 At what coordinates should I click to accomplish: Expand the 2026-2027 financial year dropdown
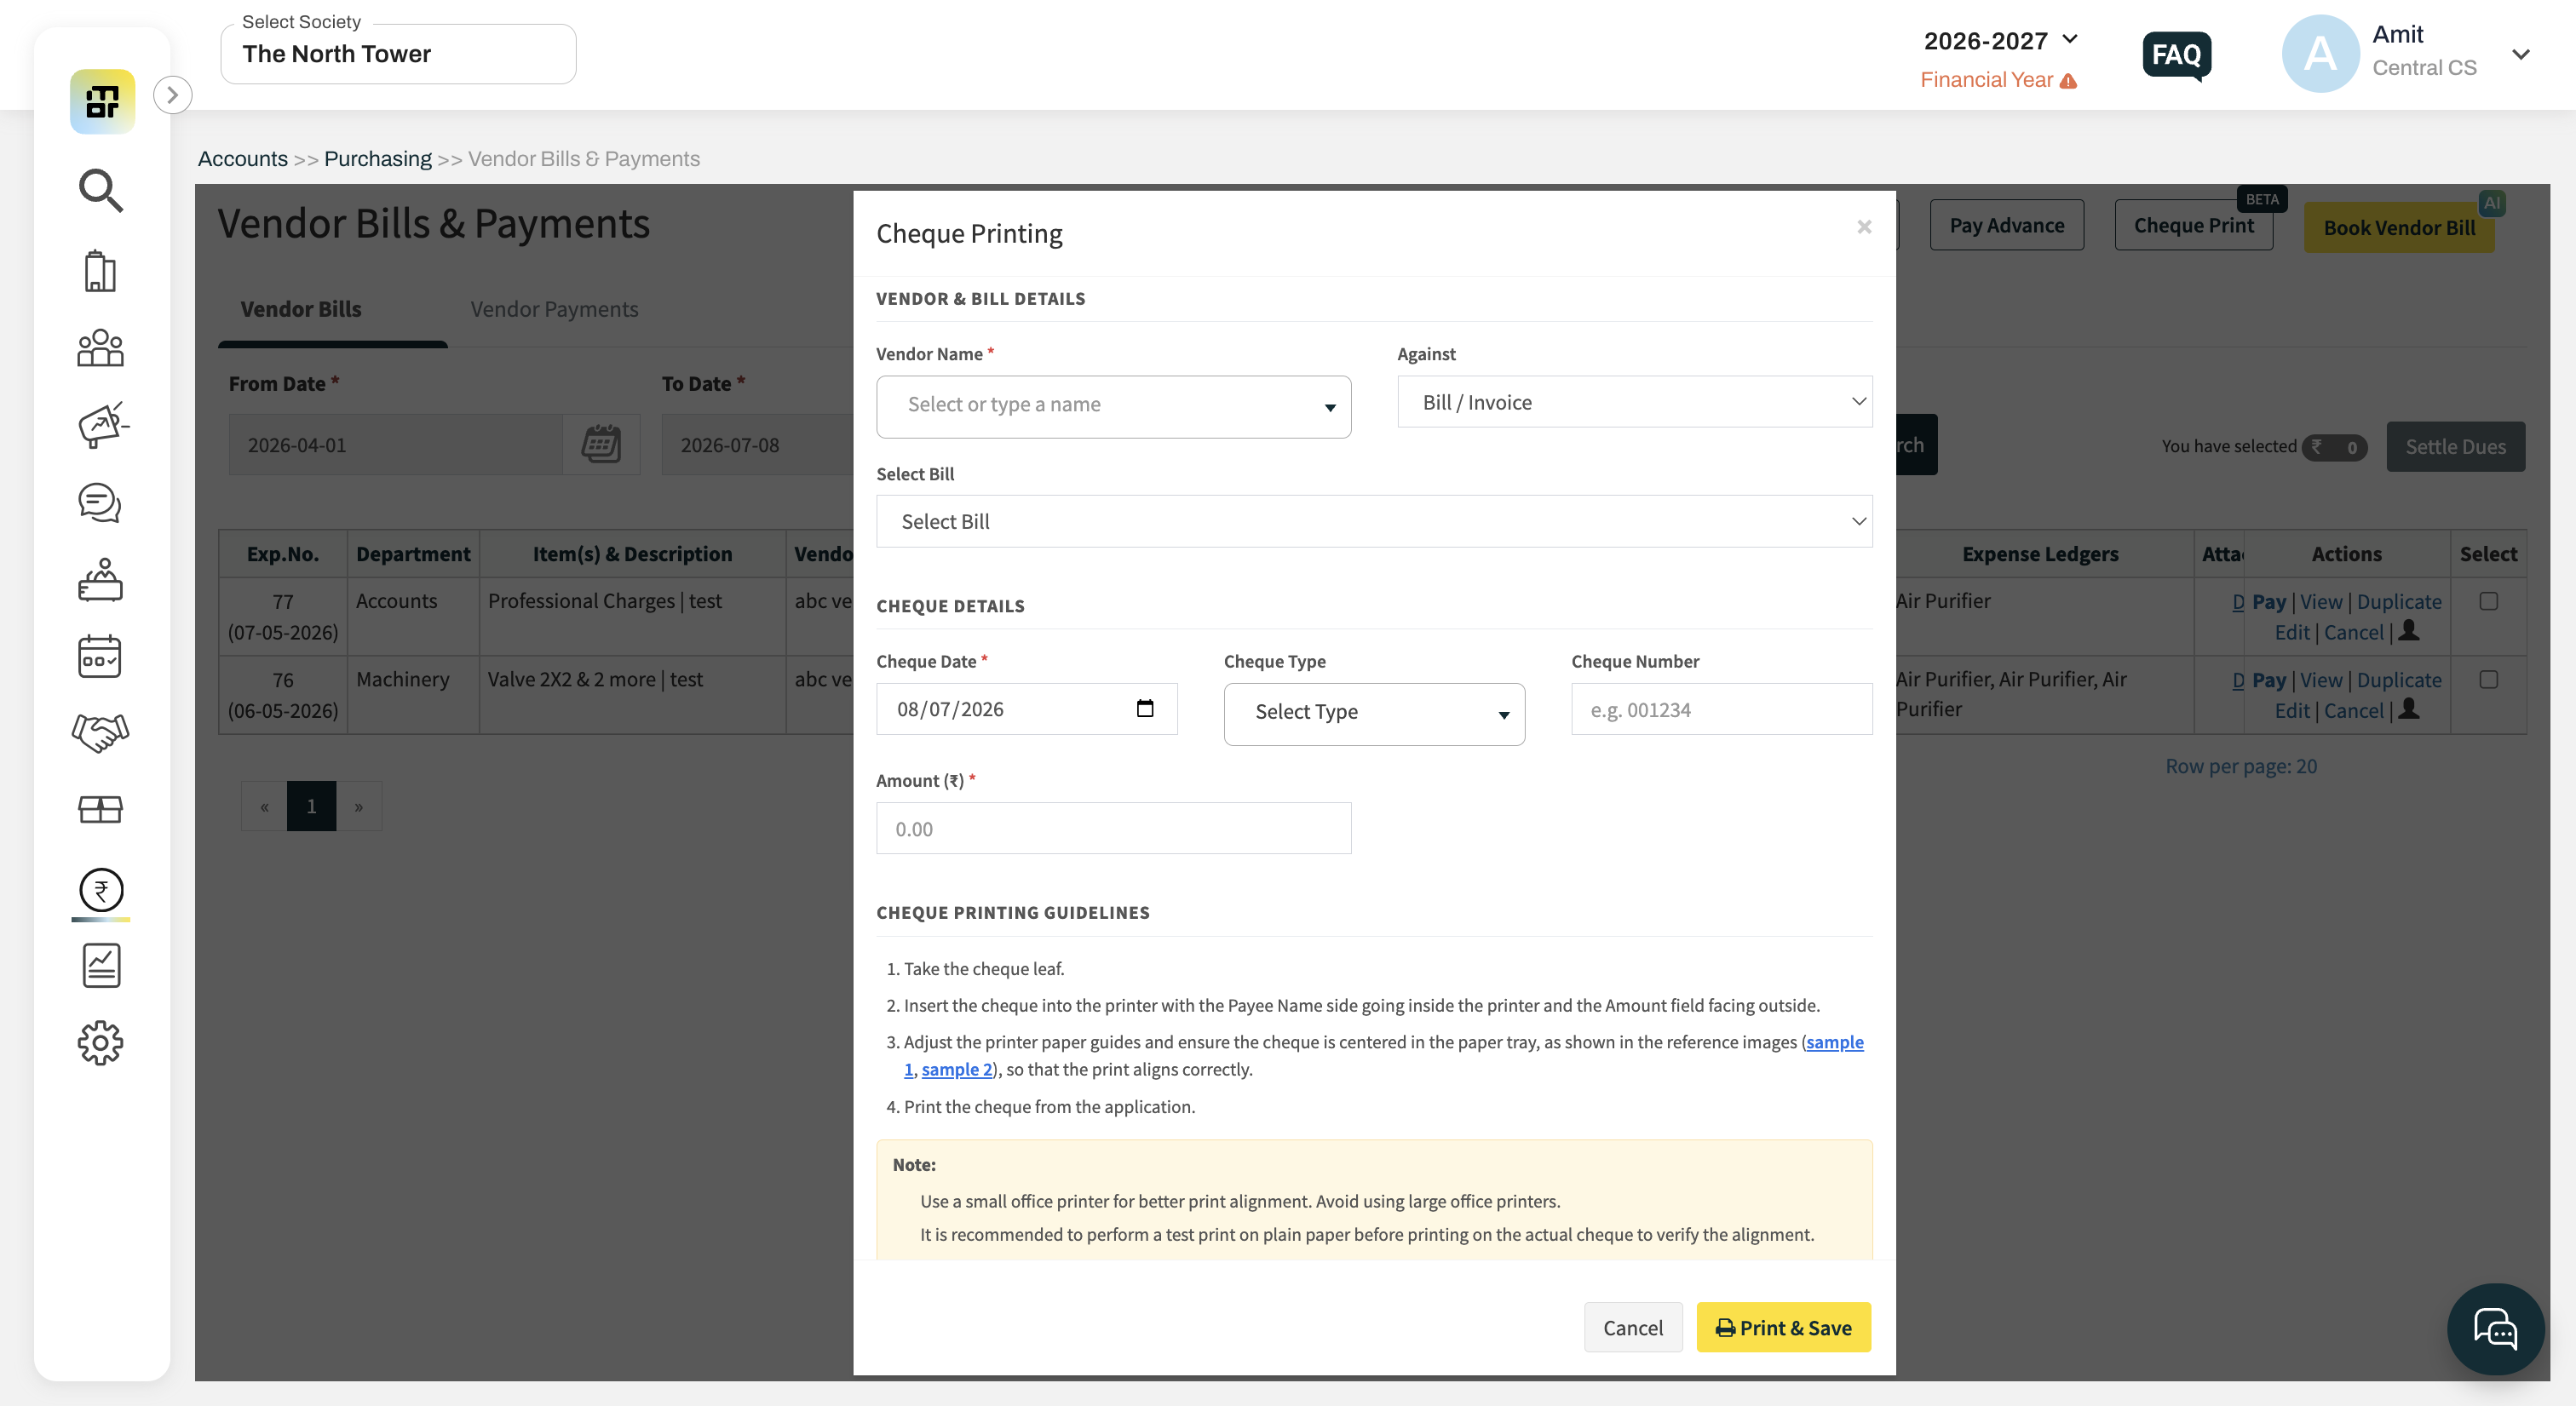pyautogui.click(x=2001, y=41)
